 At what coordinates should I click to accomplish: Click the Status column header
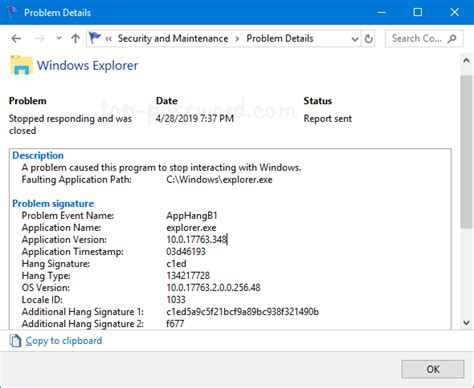click(x=318, y=101)
